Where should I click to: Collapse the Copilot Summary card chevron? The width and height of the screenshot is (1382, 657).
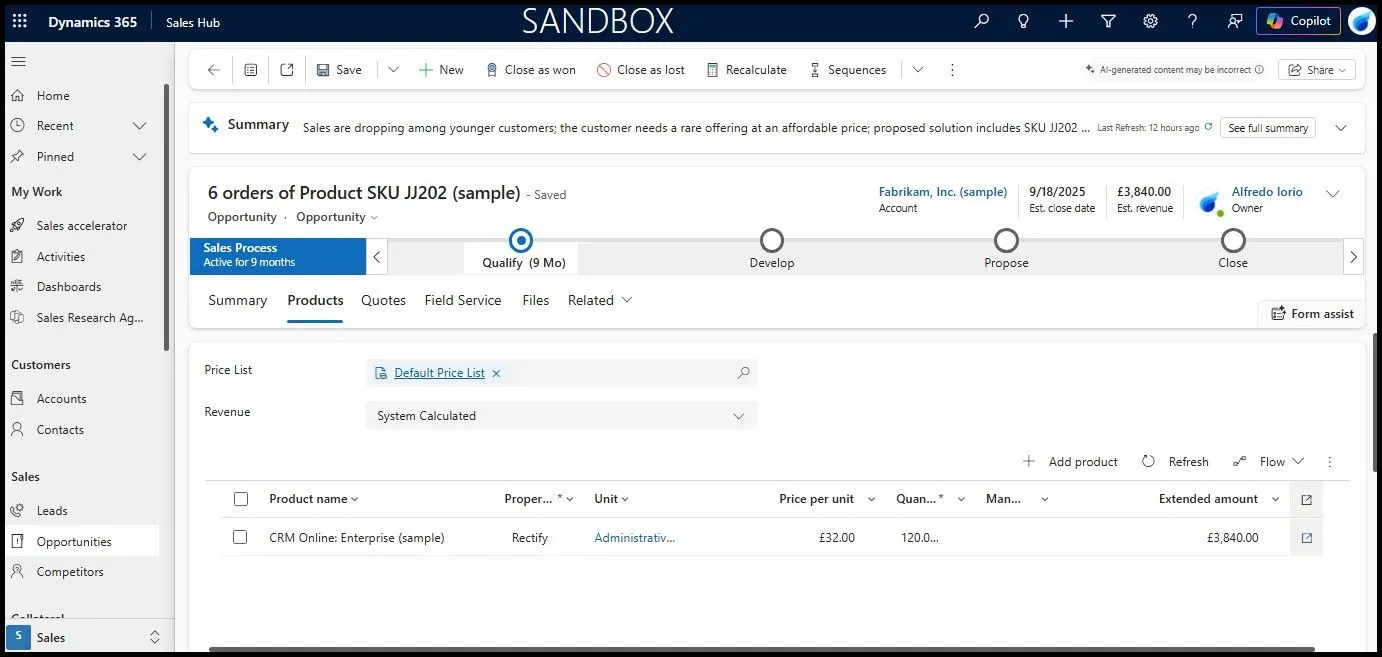coord(1341,128)
